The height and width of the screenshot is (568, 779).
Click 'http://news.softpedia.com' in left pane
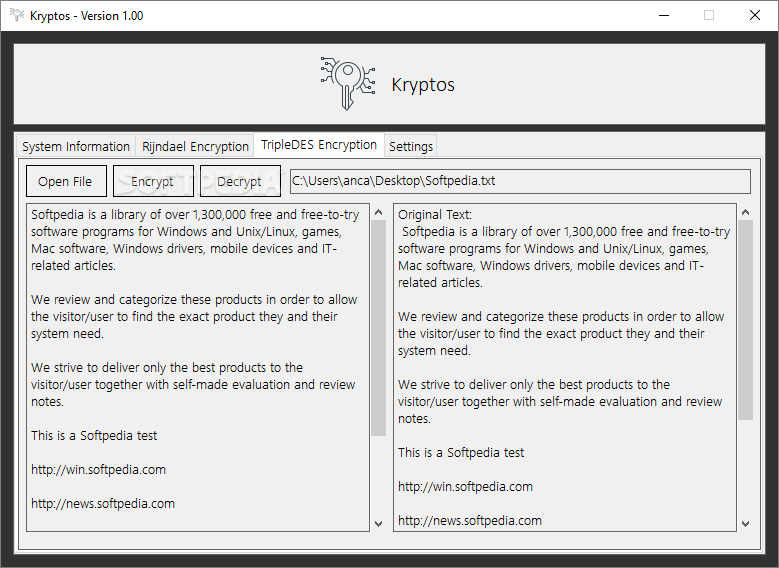click(103, 503)
